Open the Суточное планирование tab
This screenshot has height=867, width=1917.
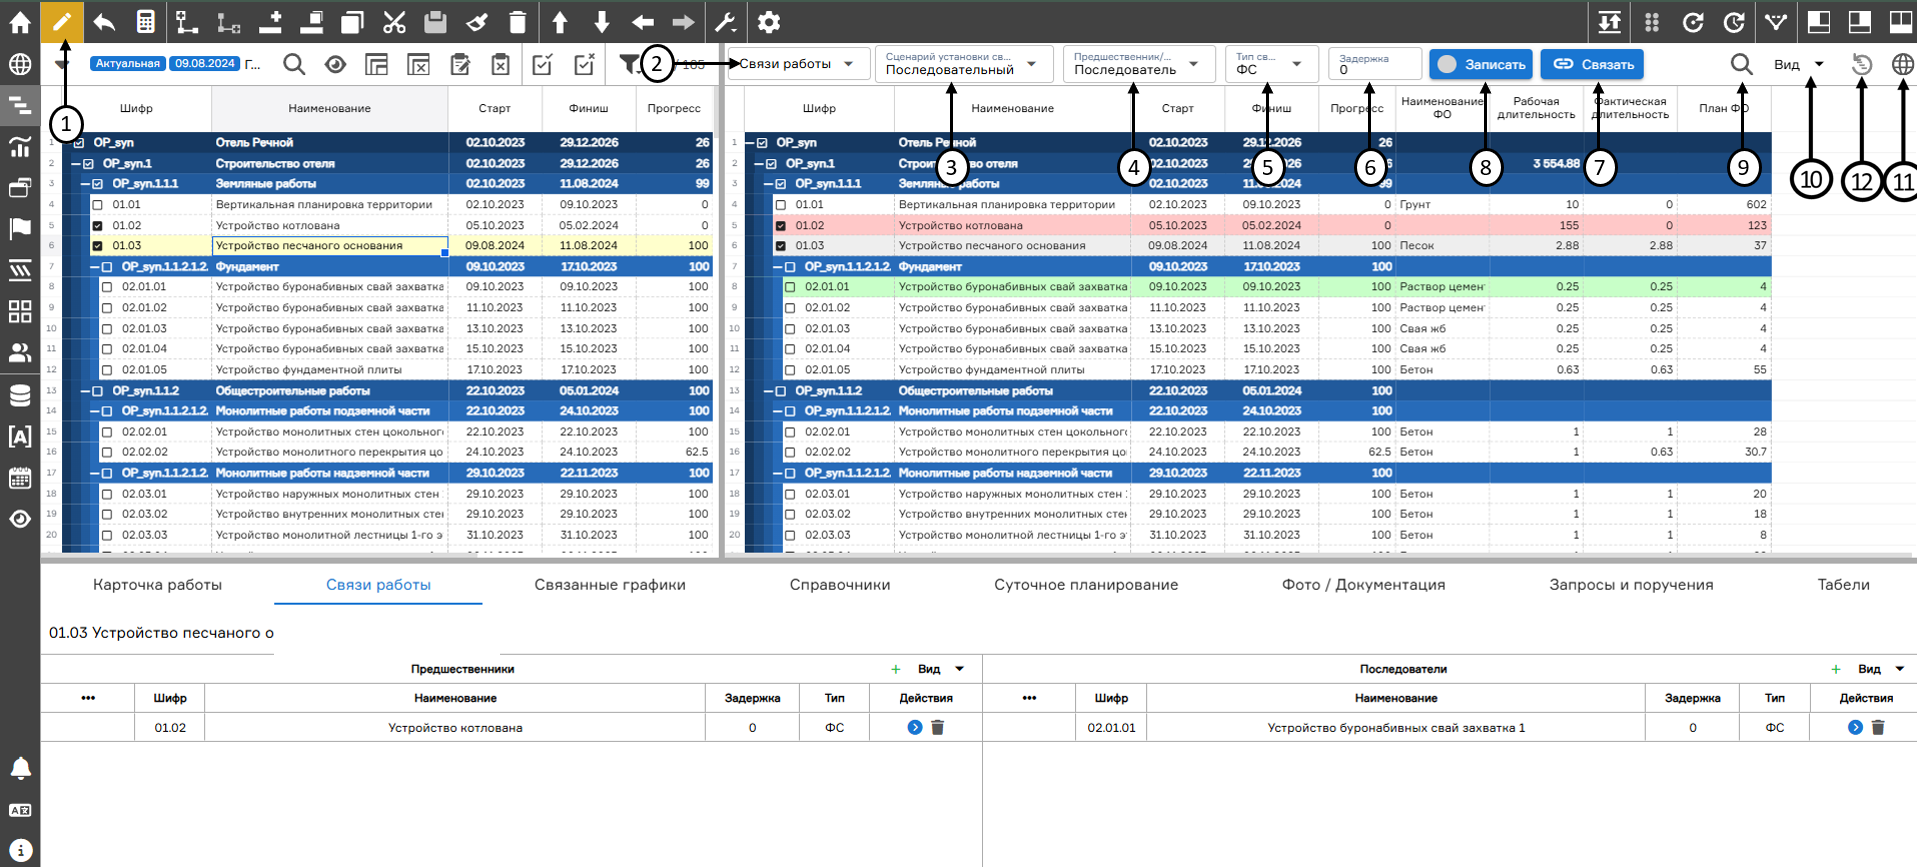[x=1086, y=585]
